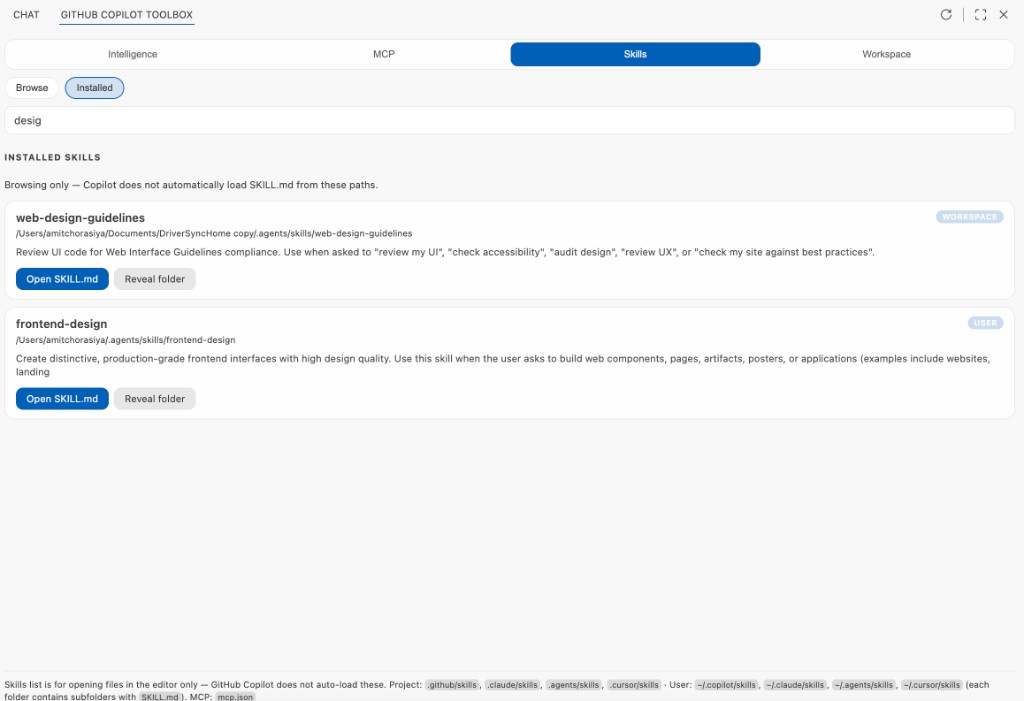Switch to the MCP tab
This screenshot has width=1024, height=701.
(384, 53)
